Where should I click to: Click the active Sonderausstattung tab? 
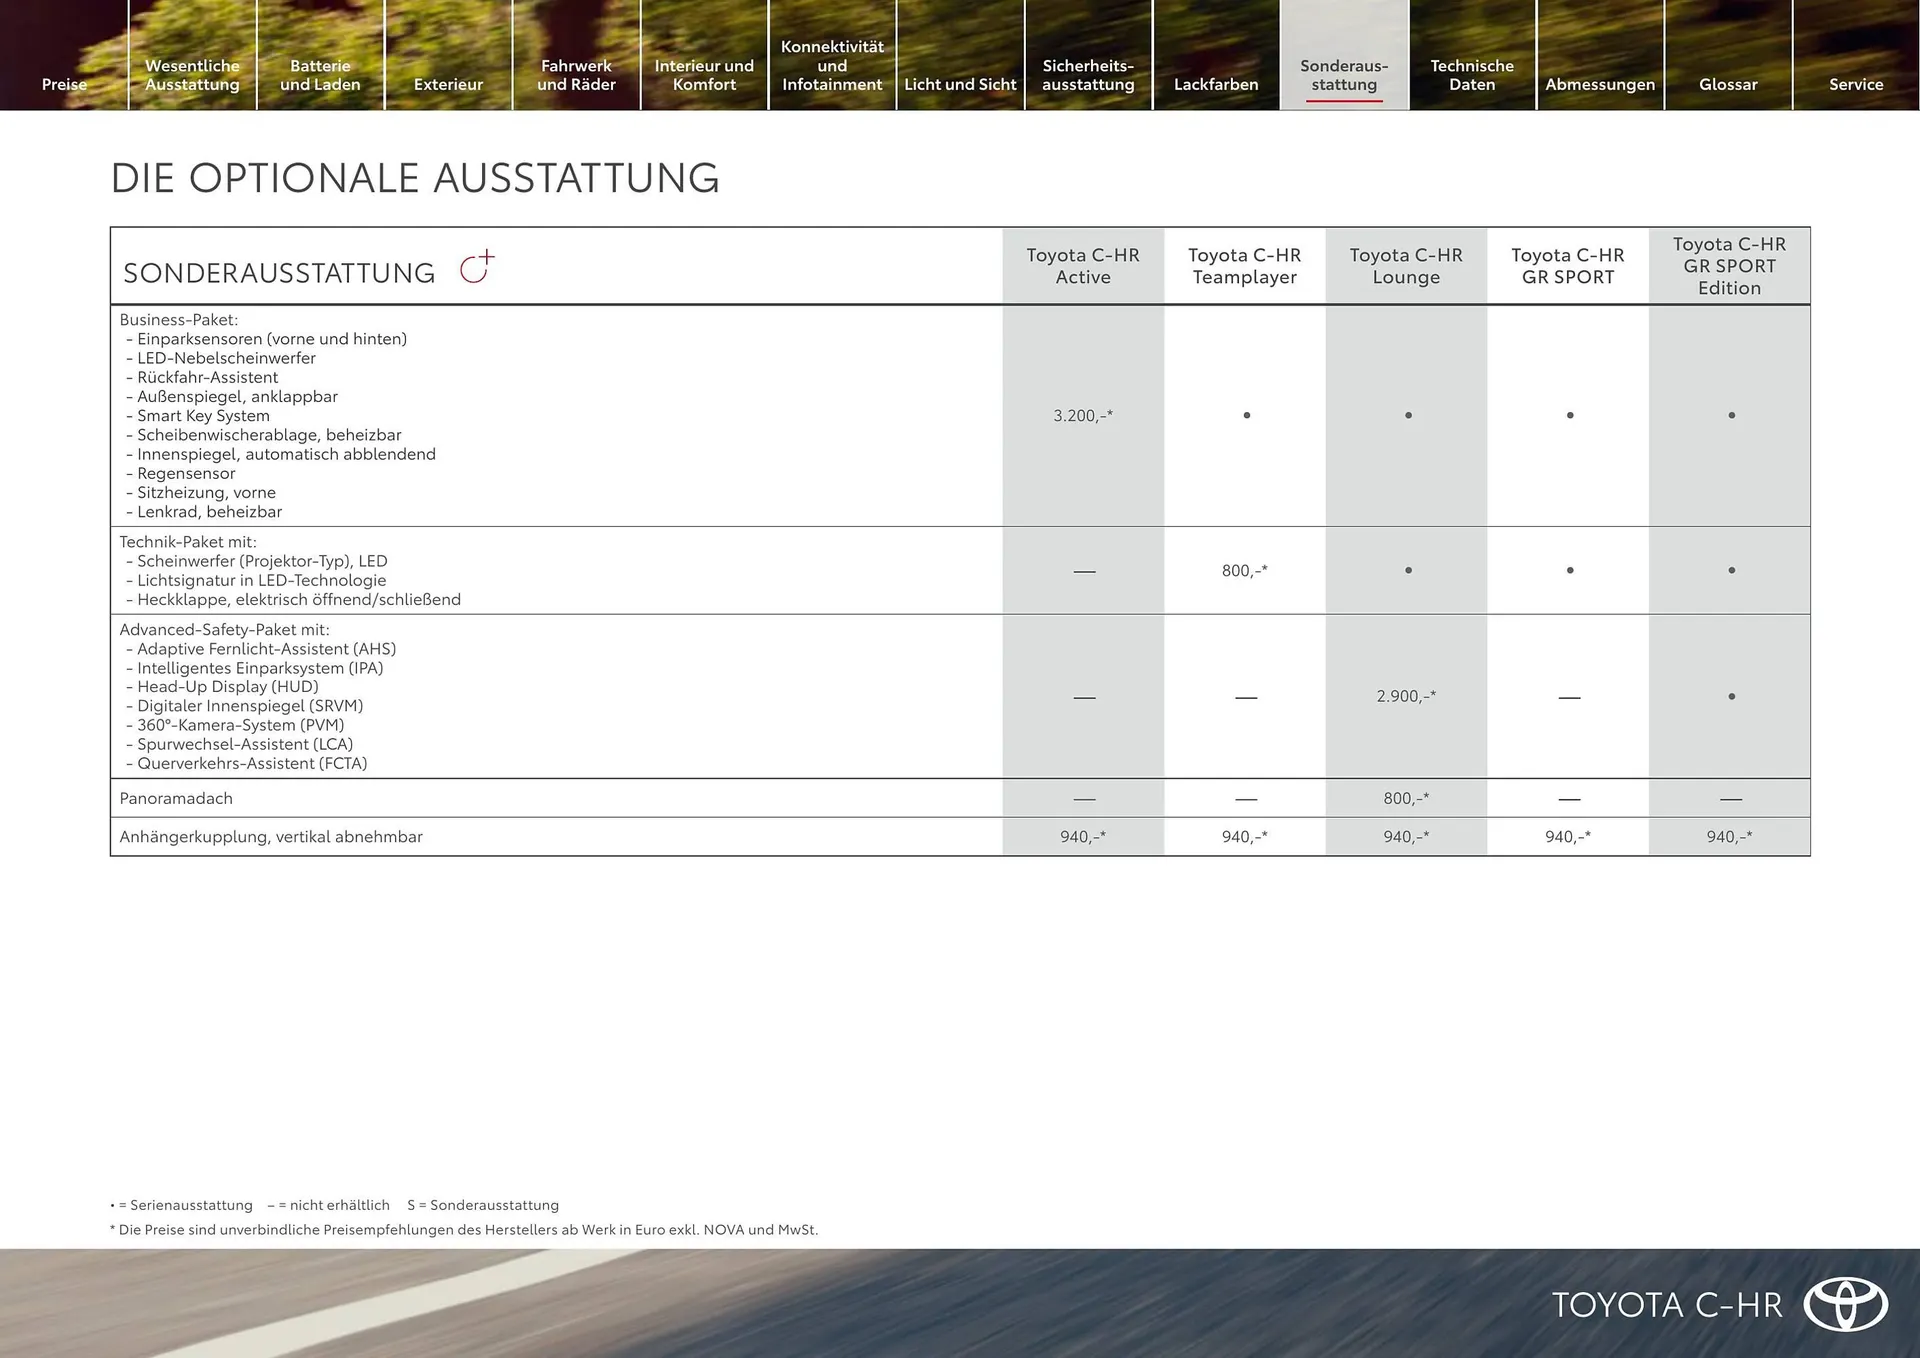click(1344, 75)
